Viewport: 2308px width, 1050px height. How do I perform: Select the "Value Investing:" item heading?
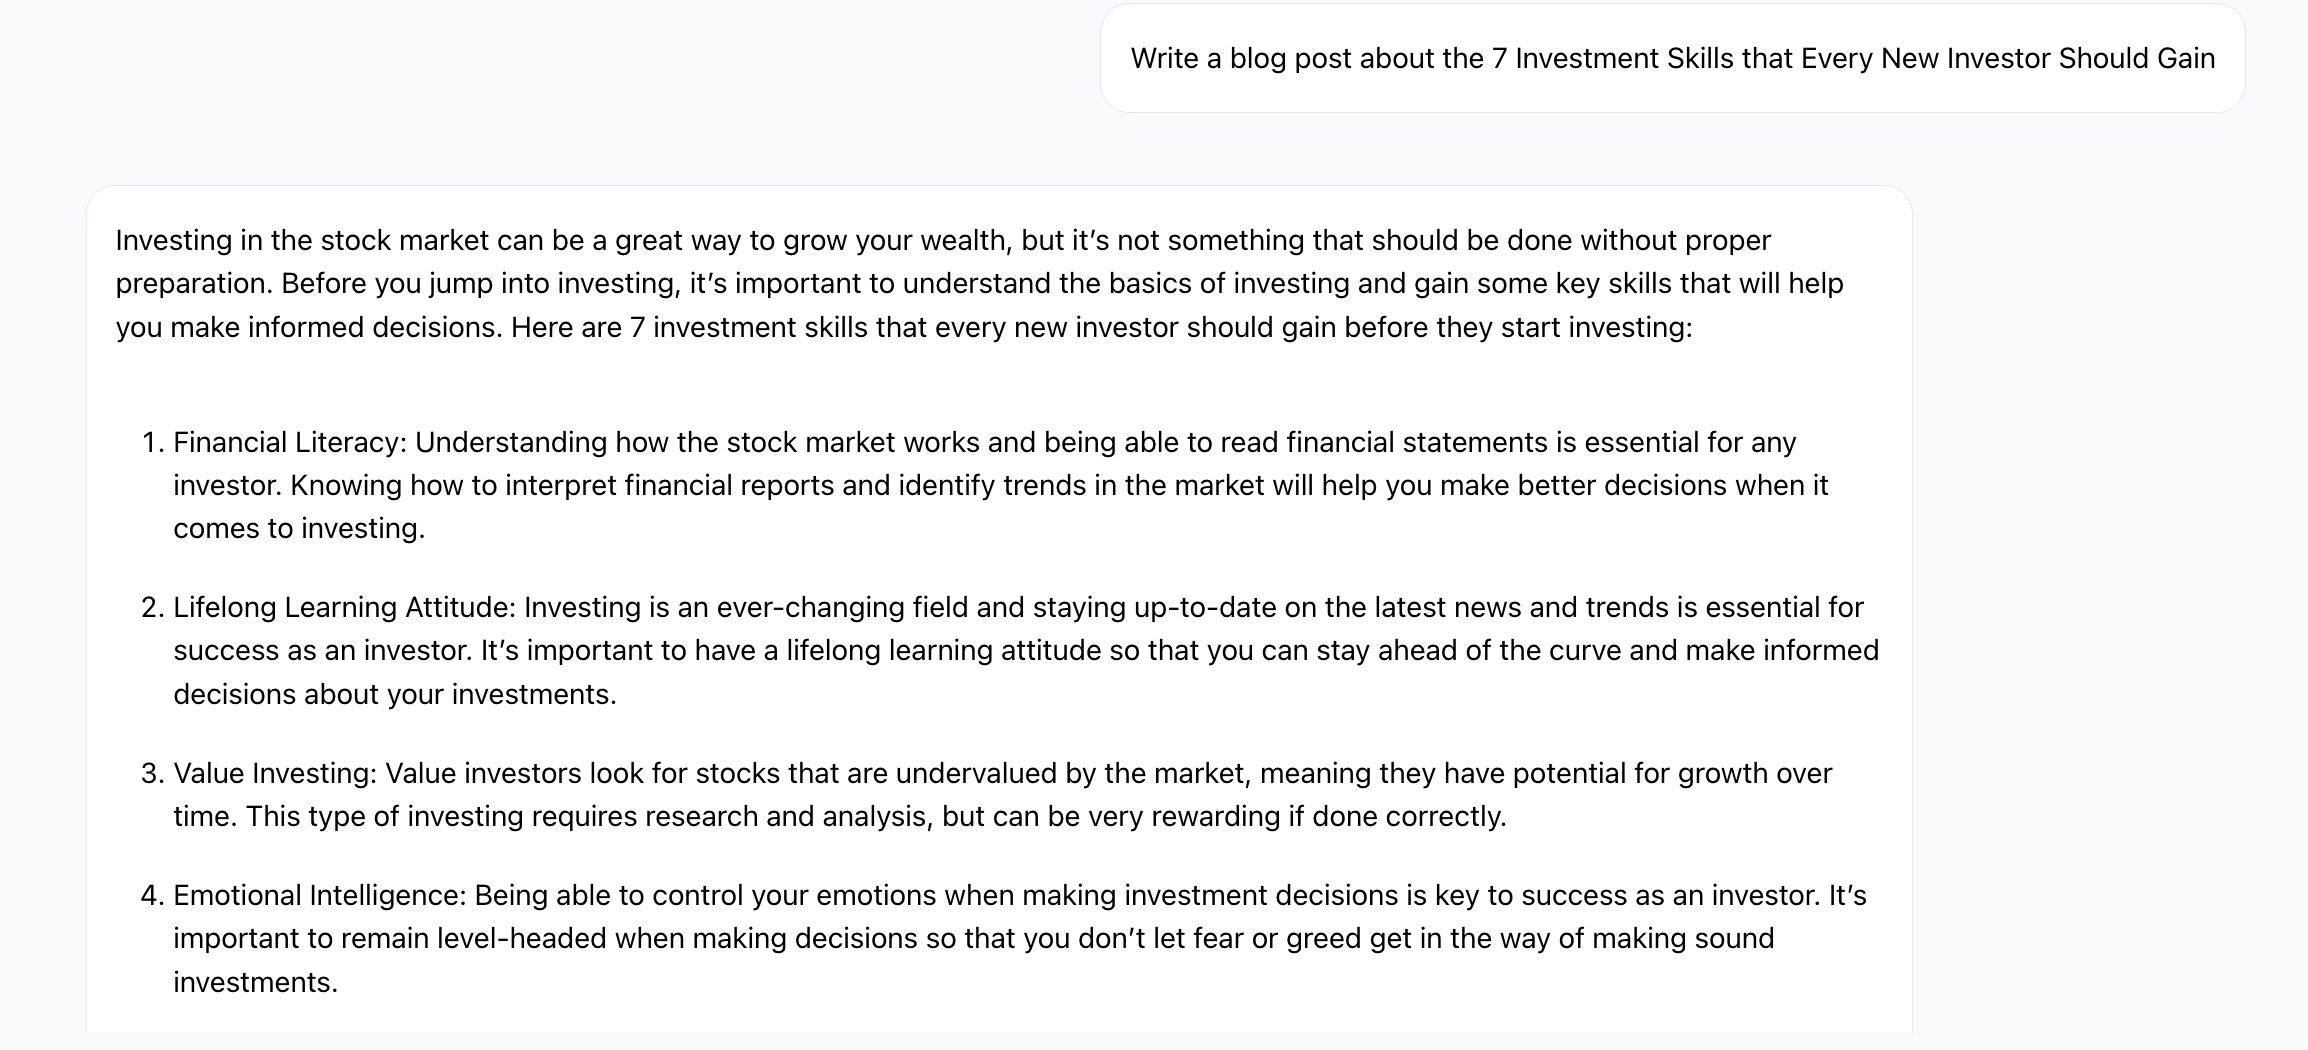coord(275,773)
